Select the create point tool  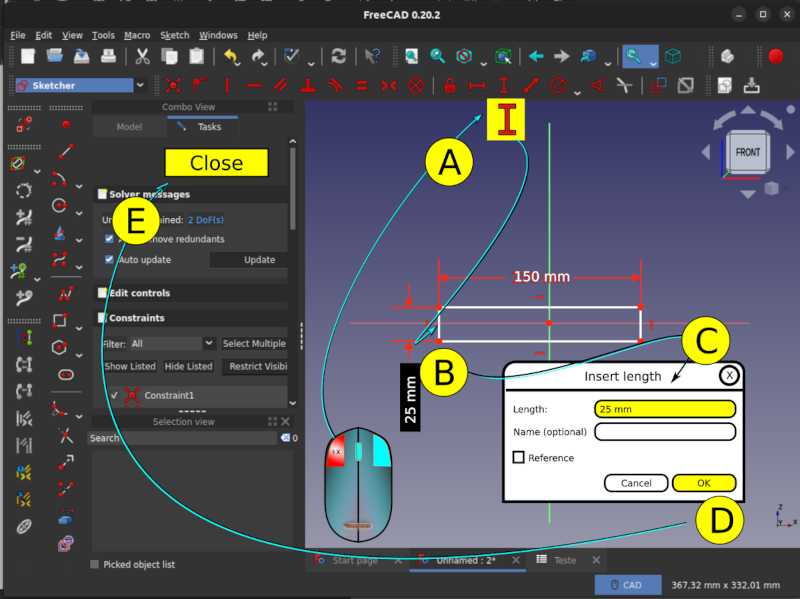coord(66,124)
